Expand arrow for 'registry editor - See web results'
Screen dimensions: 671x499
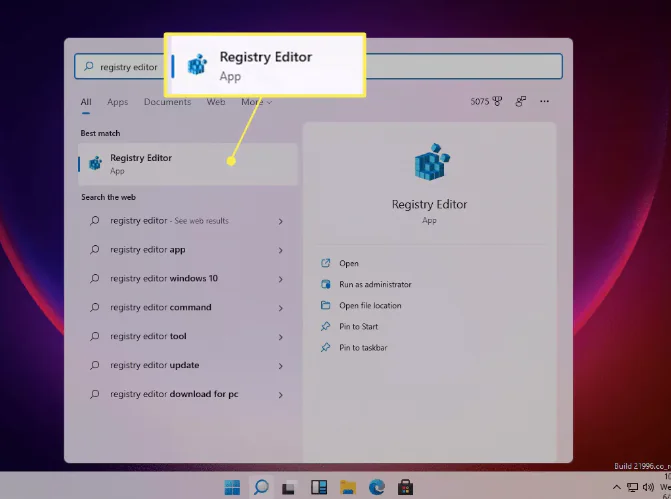[x=281, y=221]
